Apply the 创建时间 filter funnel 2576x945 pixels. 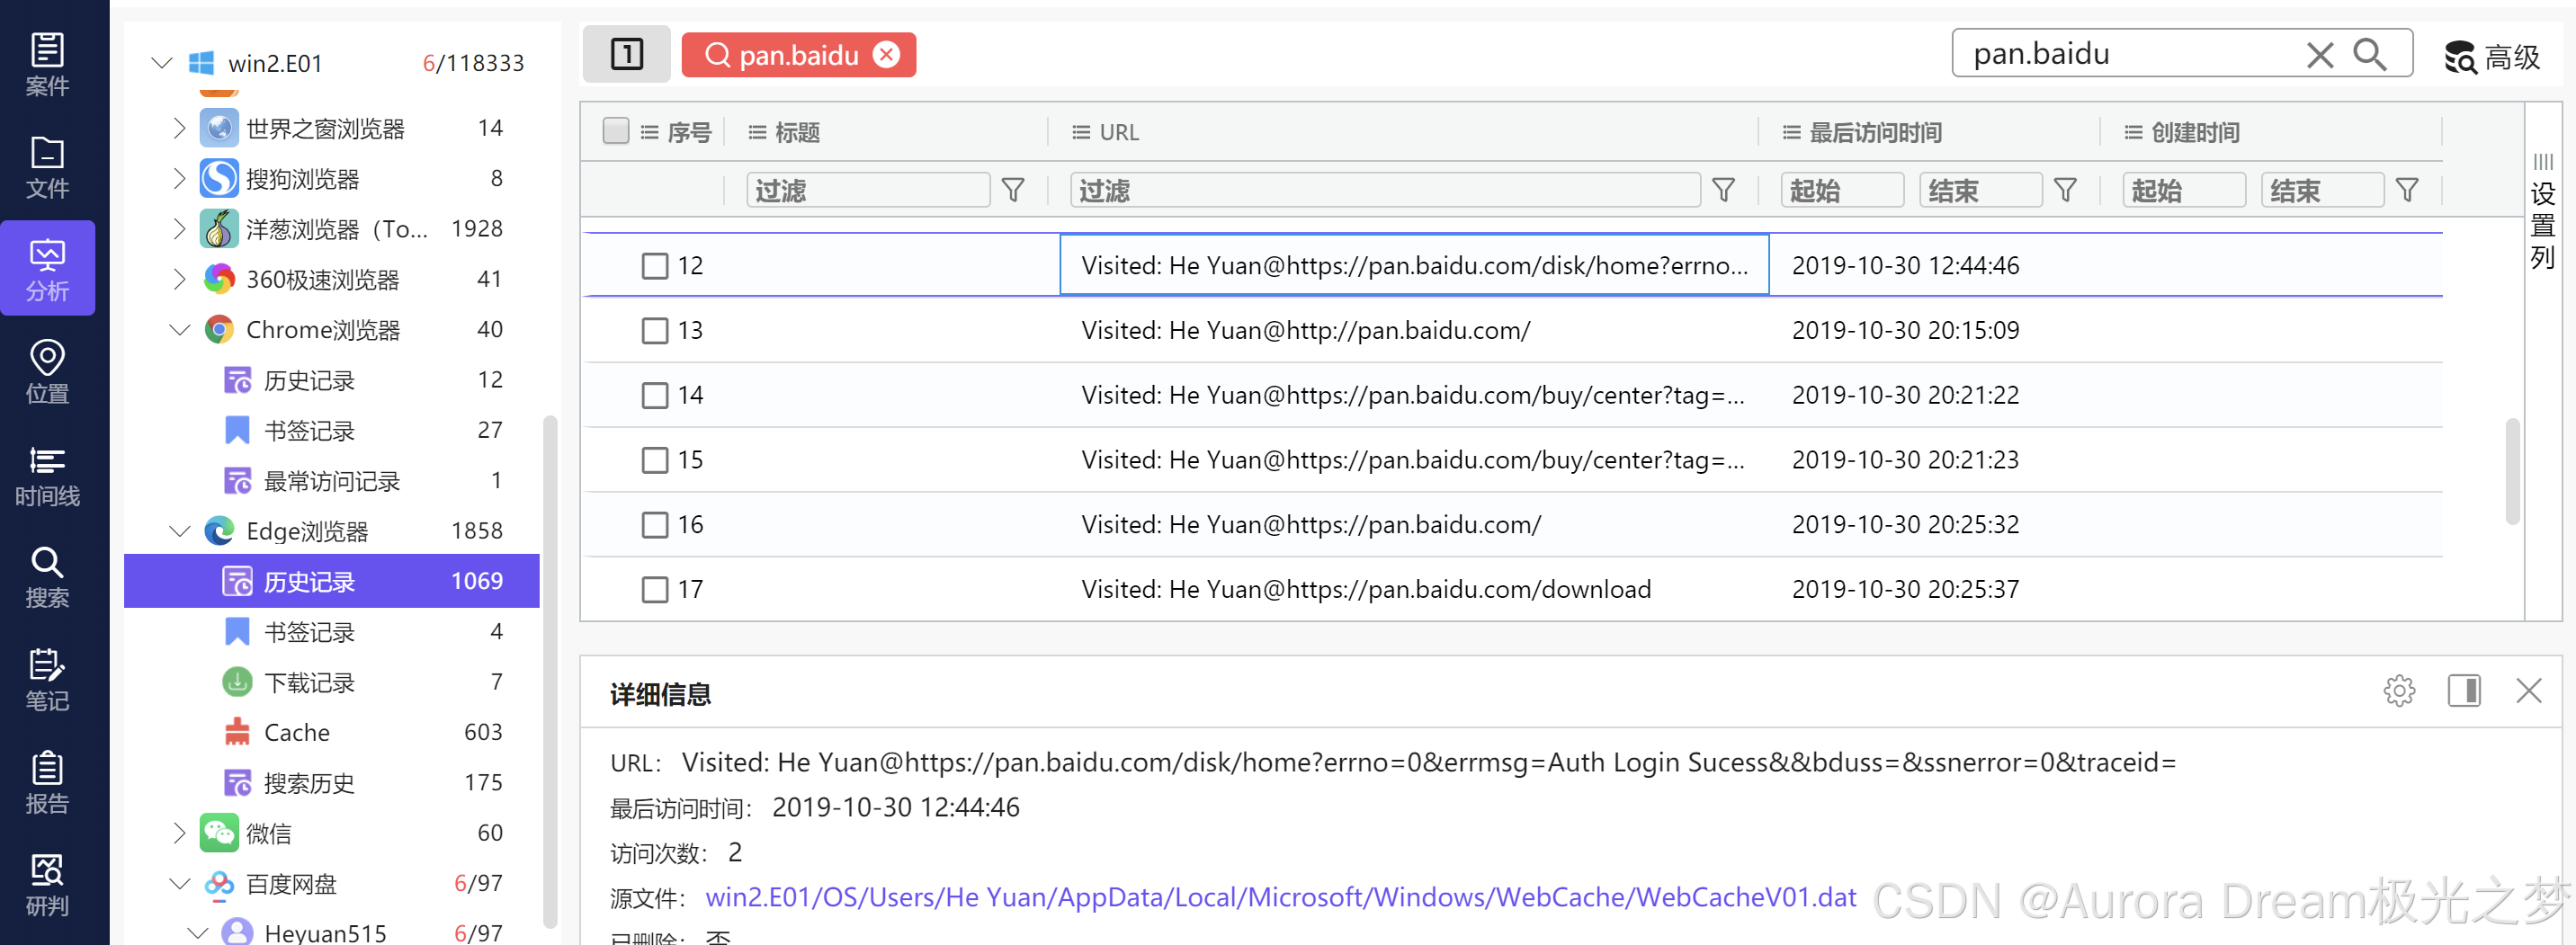2408,190
